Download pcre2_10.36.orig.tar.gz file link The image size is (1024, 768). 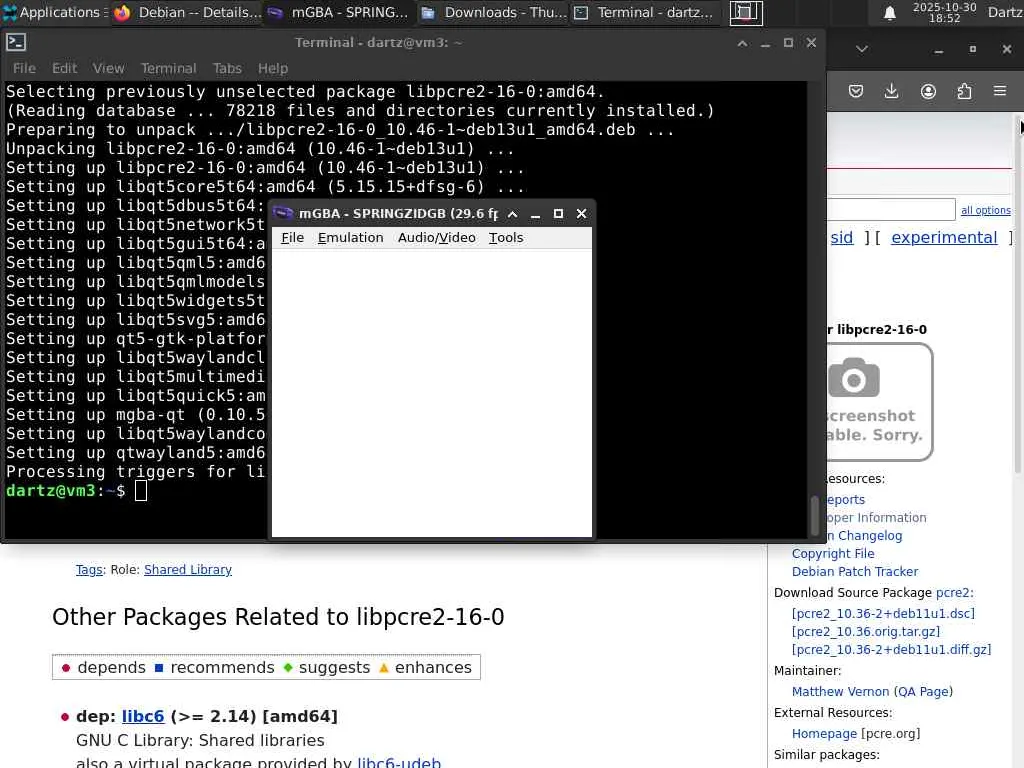pyautogui.click(x=866, y=632)
